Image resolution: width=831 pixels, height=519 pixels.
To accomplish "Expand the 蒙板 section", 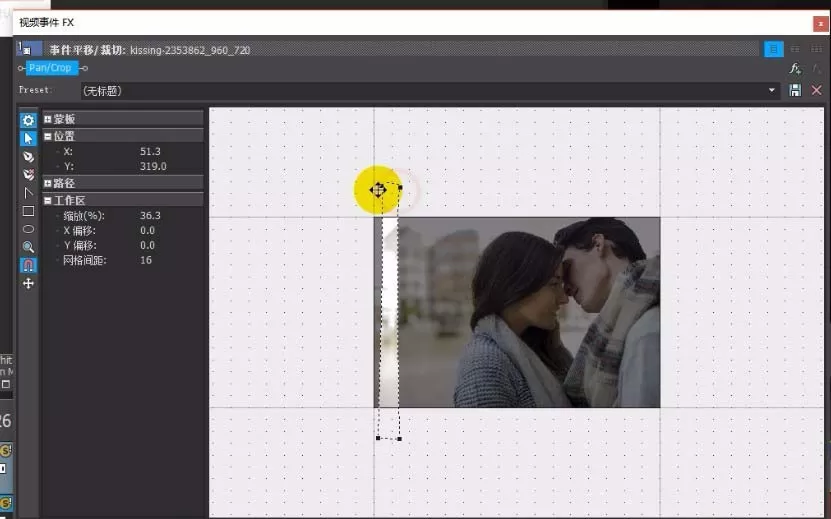I will (x=48, y=119).
